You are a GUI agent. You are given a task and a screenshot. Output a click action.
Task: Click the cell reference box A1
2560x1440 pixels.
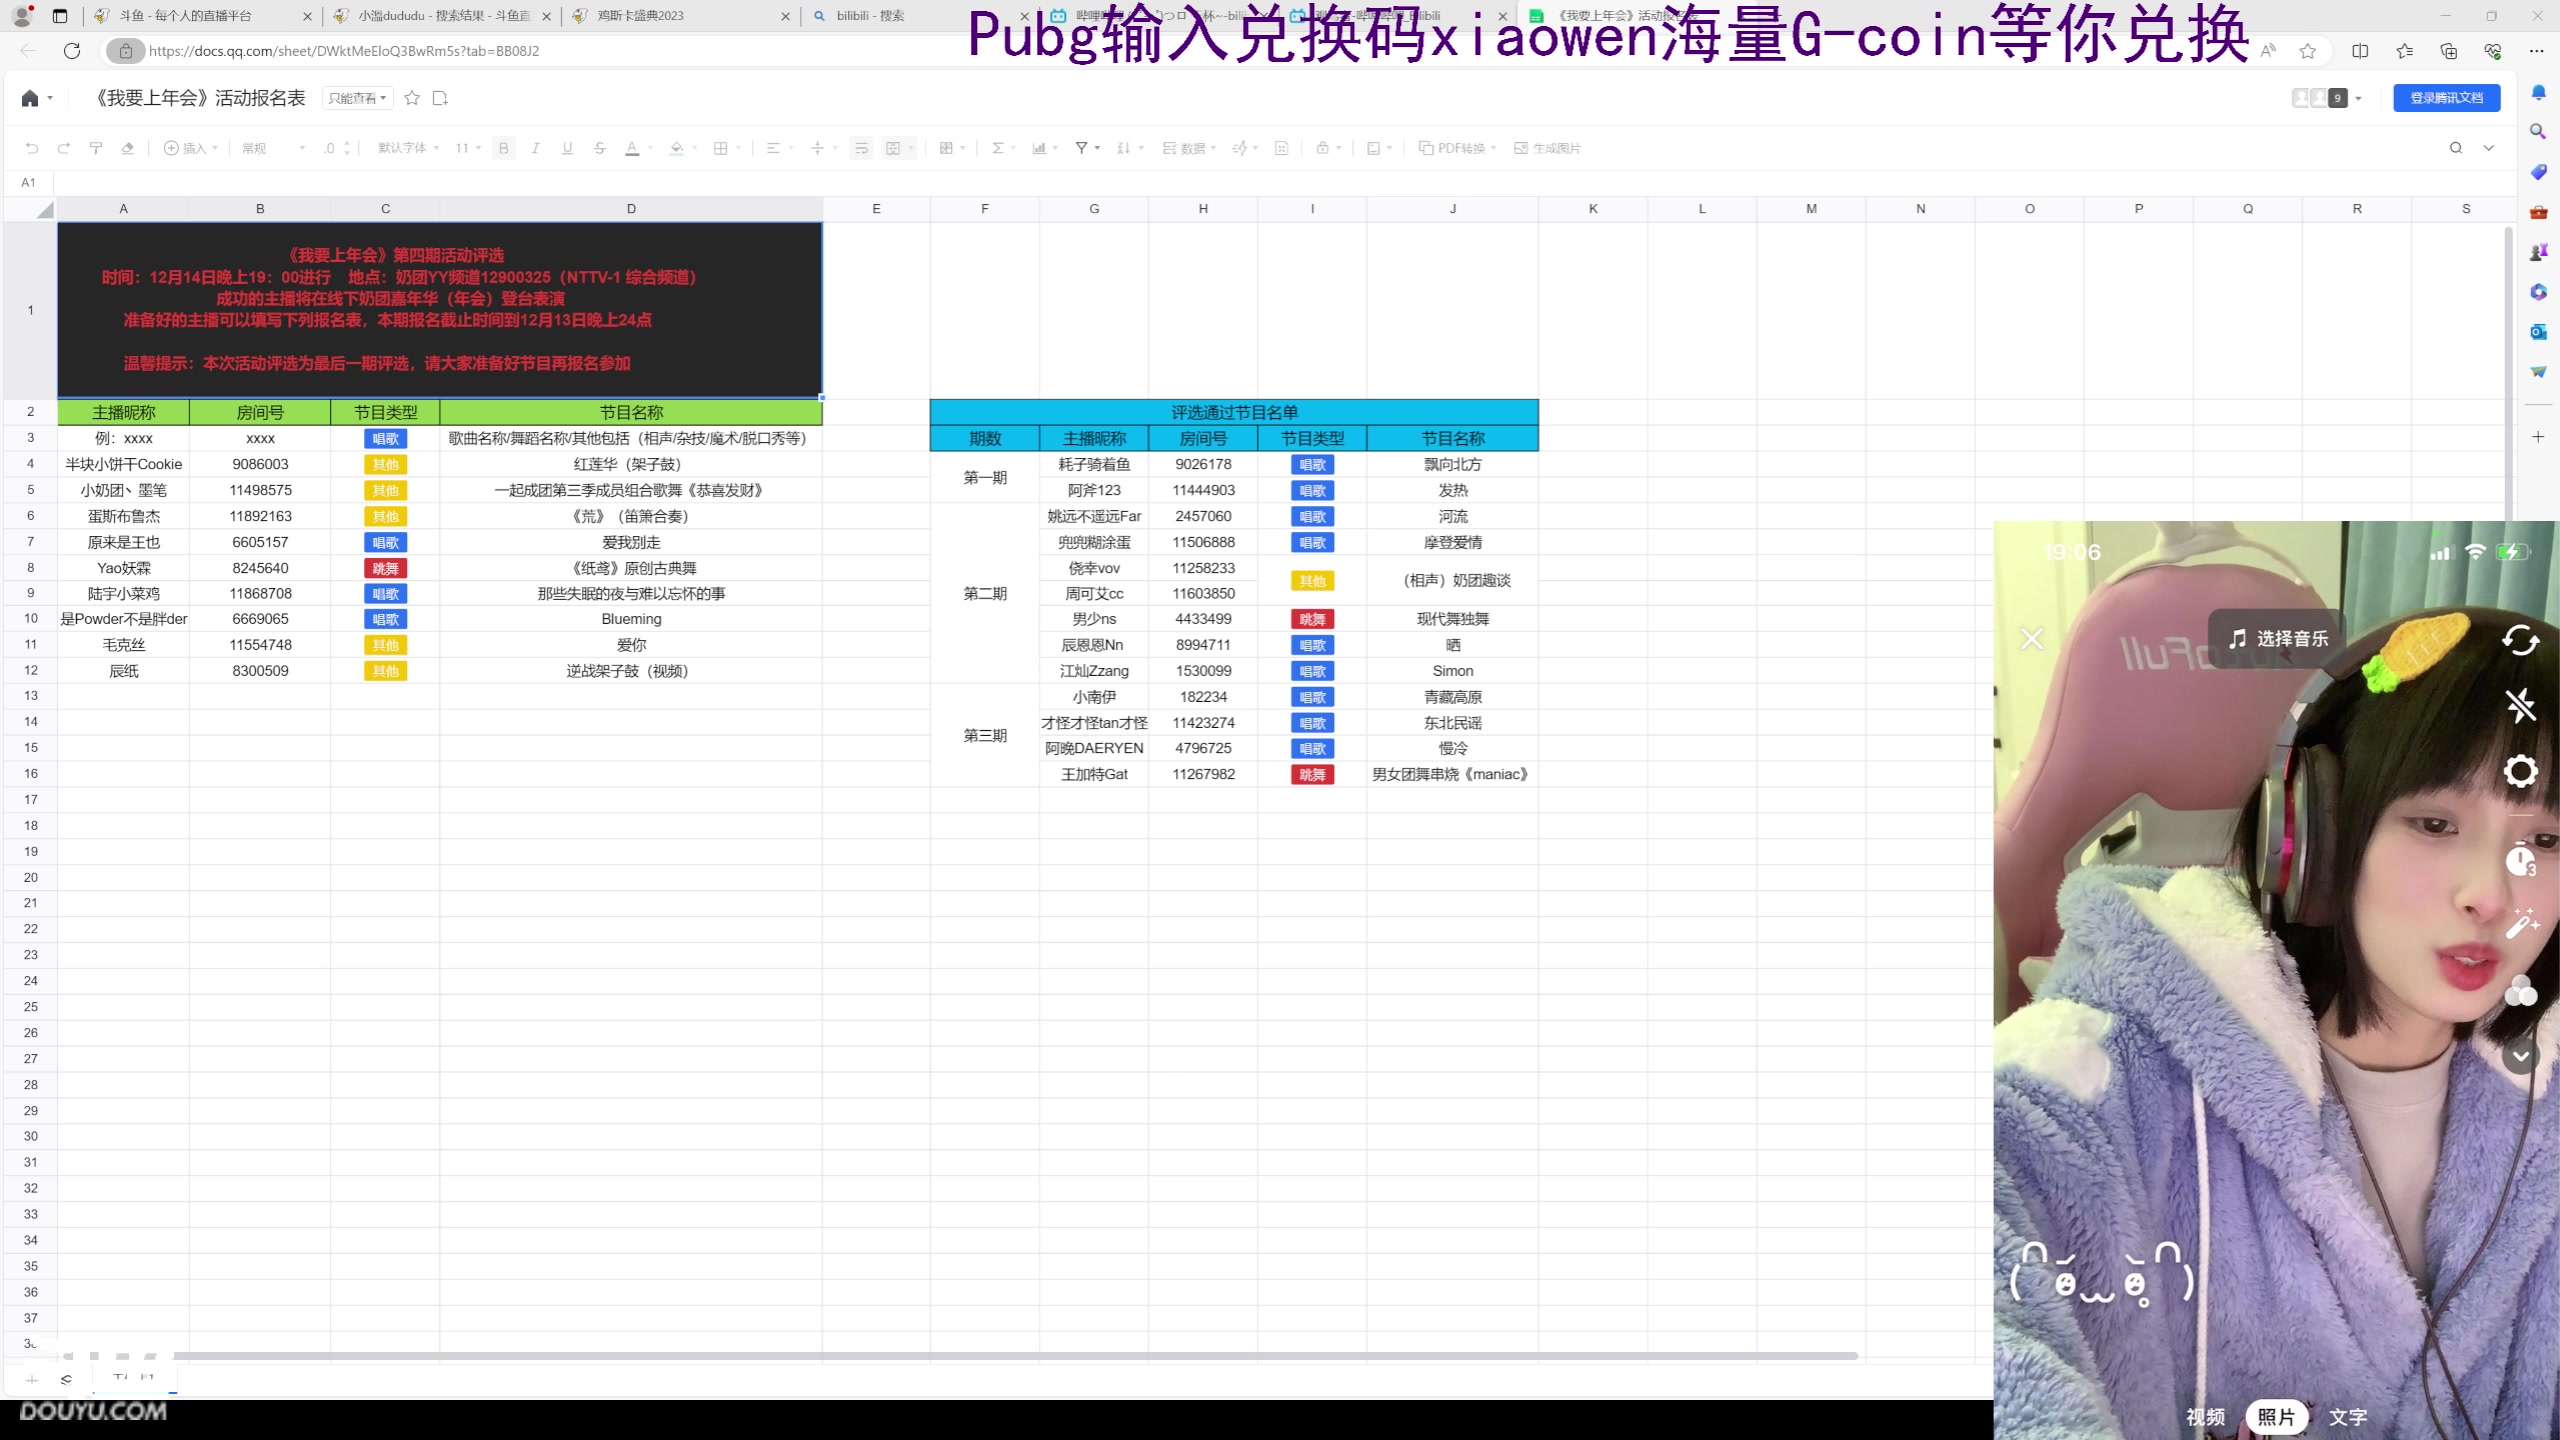point(28,182)
